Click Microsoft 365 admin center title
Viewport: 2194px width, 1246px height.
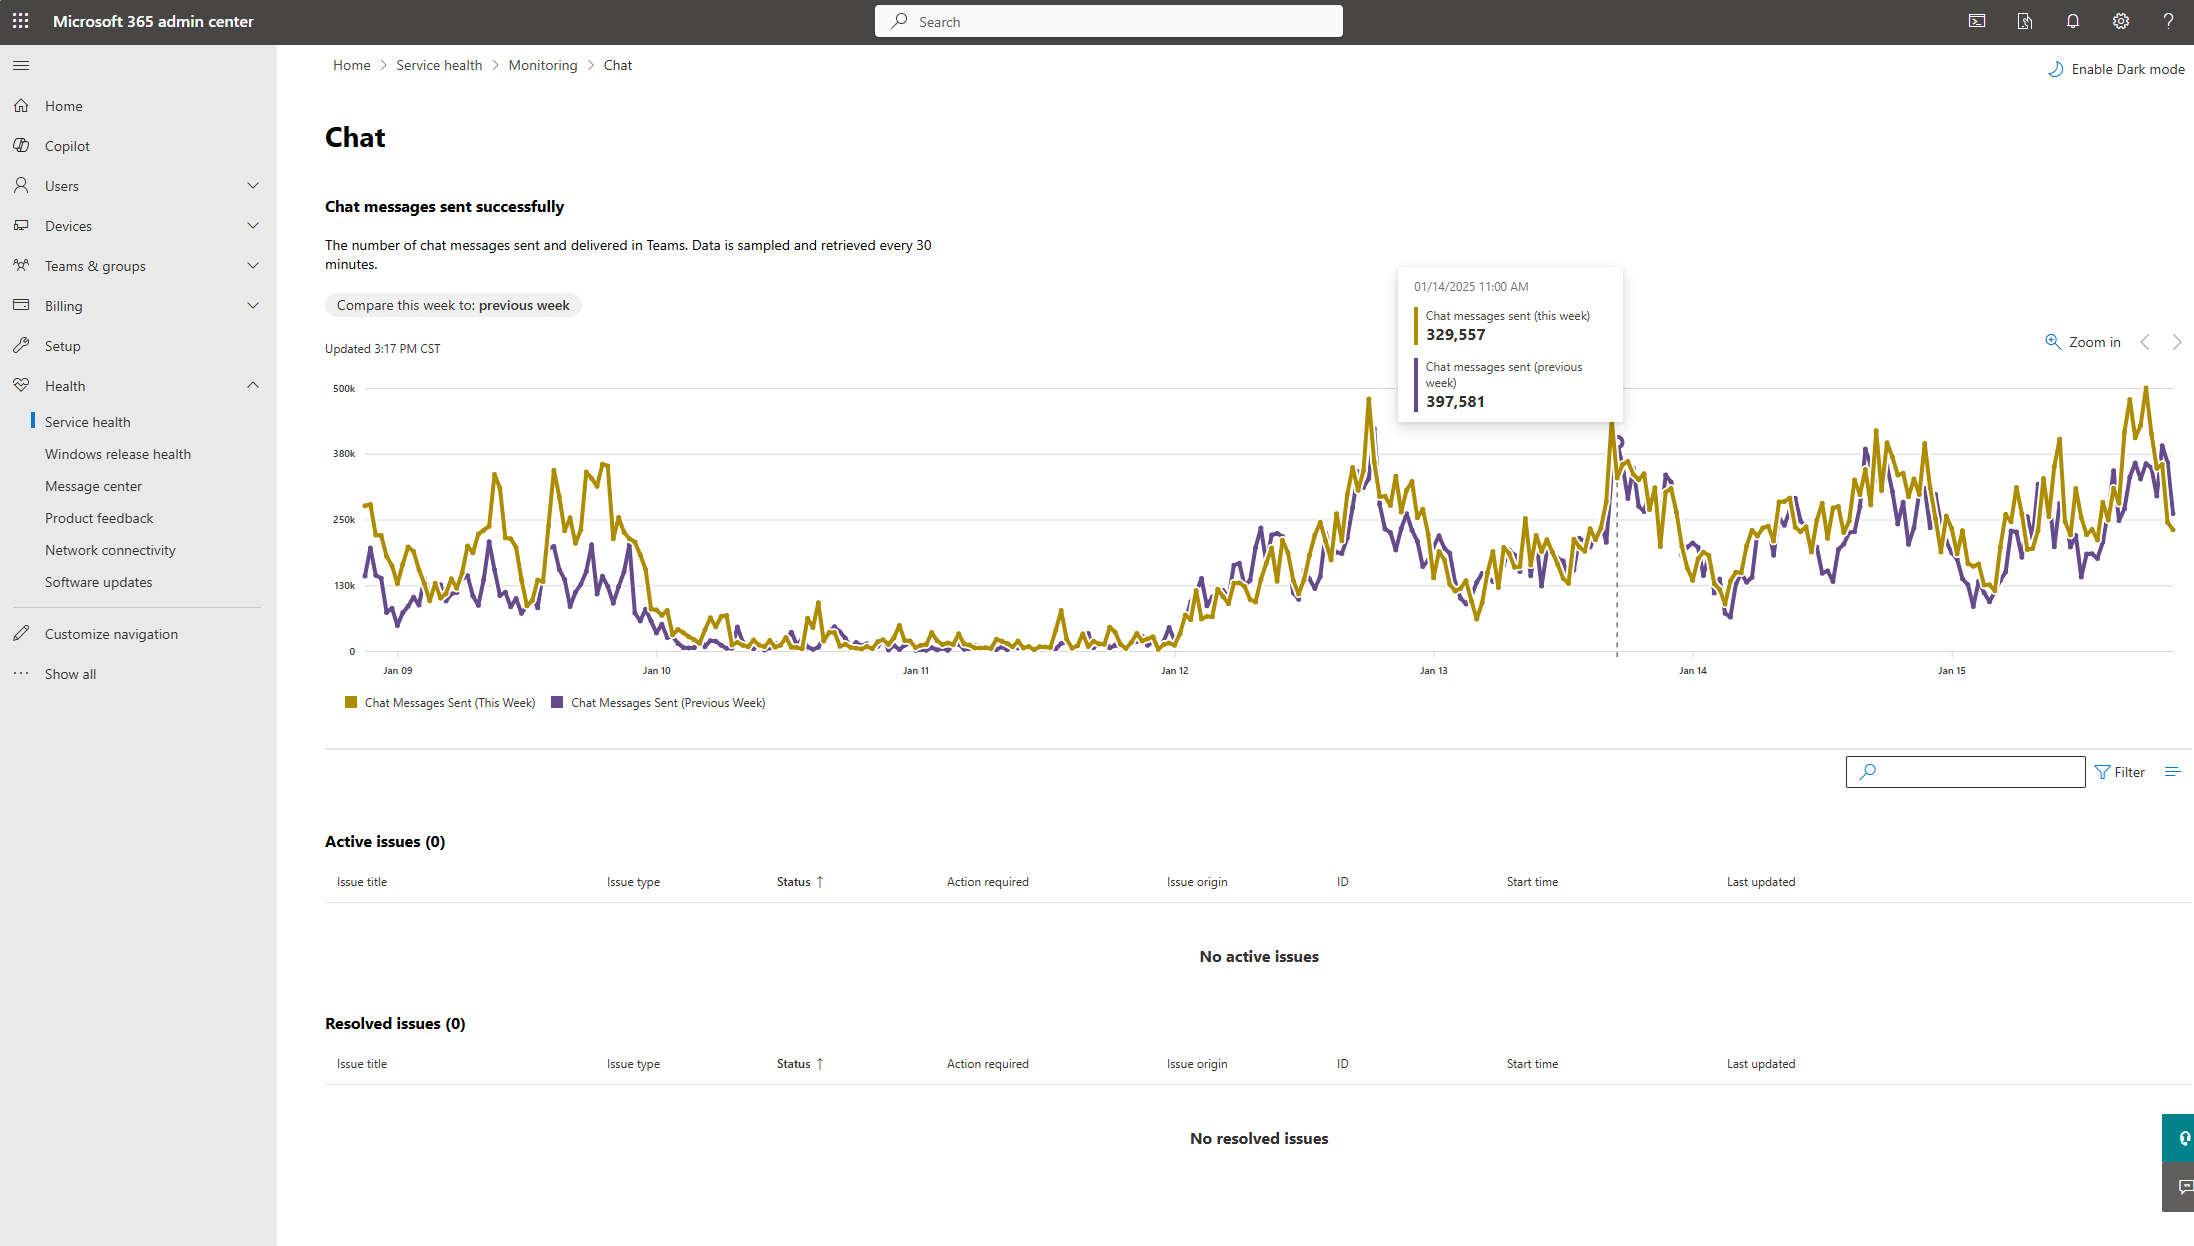tap(153, 21)
